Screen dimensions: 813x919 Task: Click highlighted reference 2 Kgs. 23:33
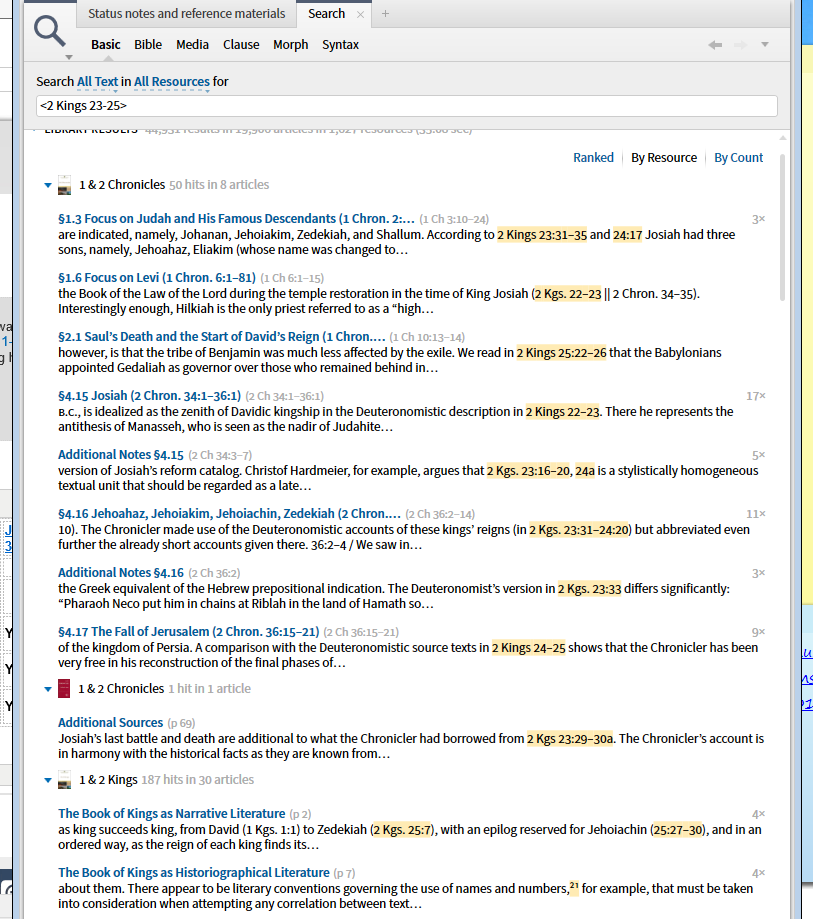point(589,589)
